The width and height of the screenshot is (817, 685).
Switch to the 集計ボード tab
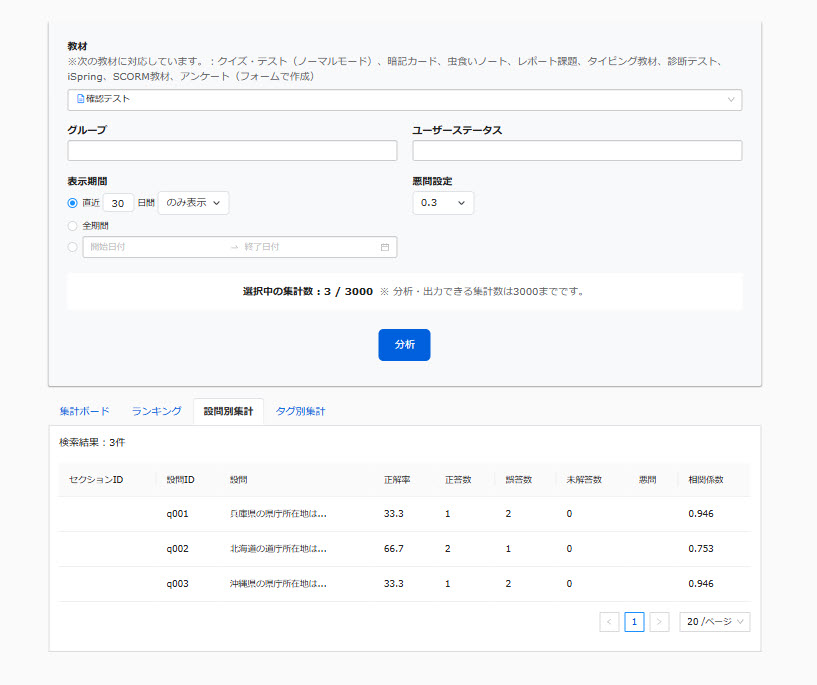point(84,411)
